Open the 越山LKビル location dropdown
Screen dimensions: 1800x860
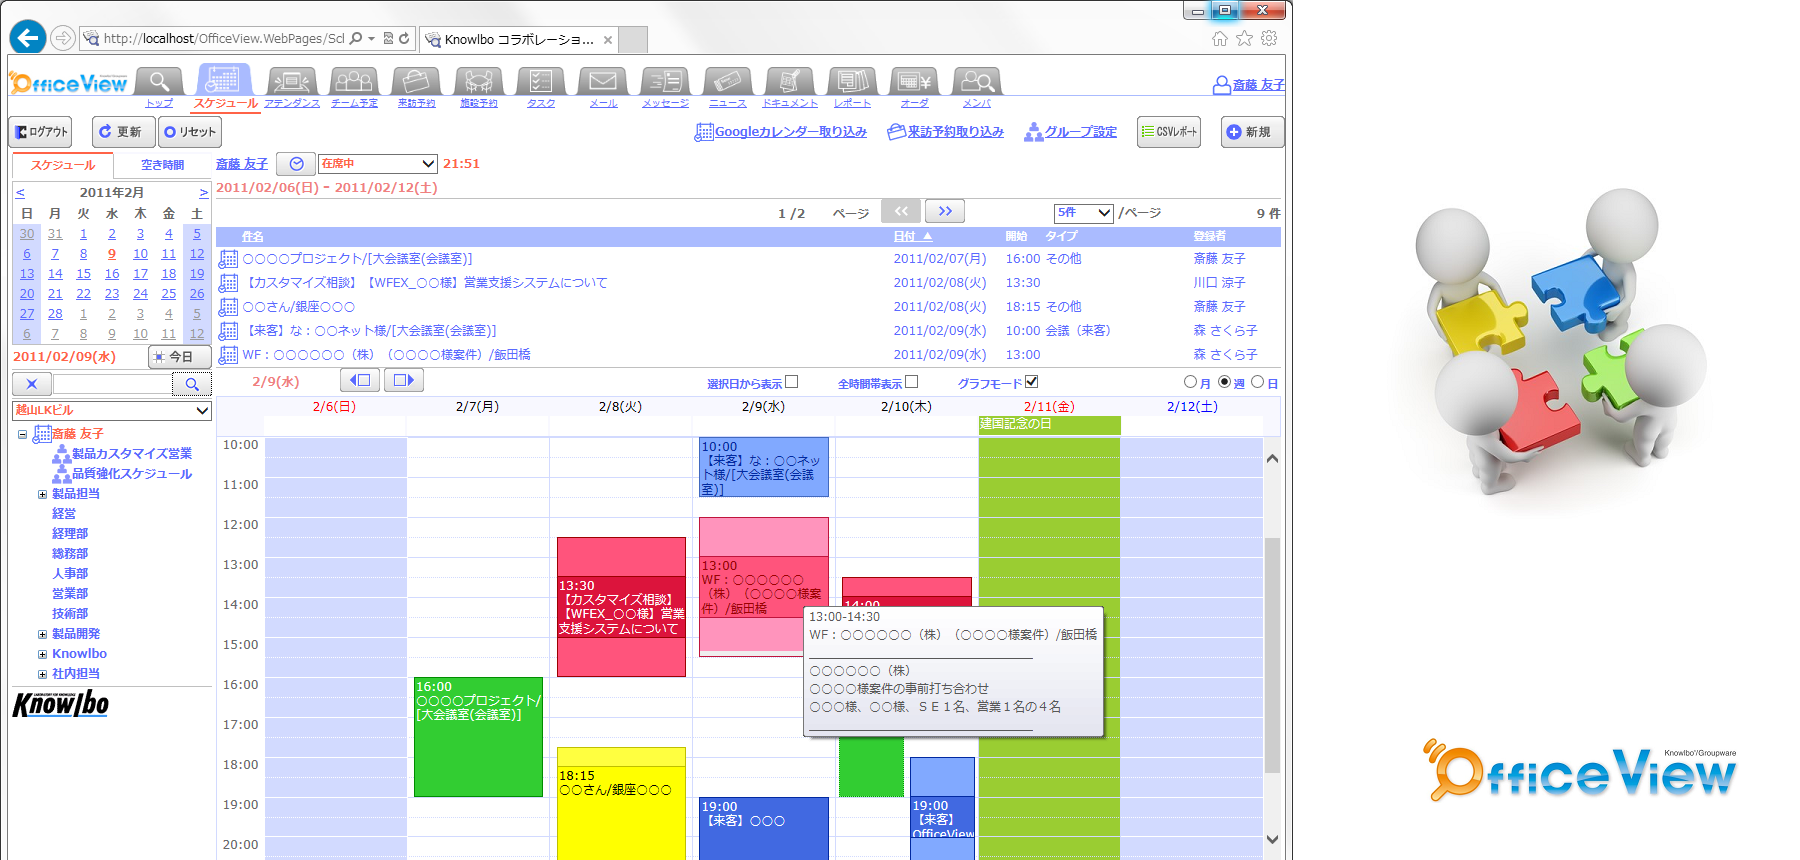112,410
